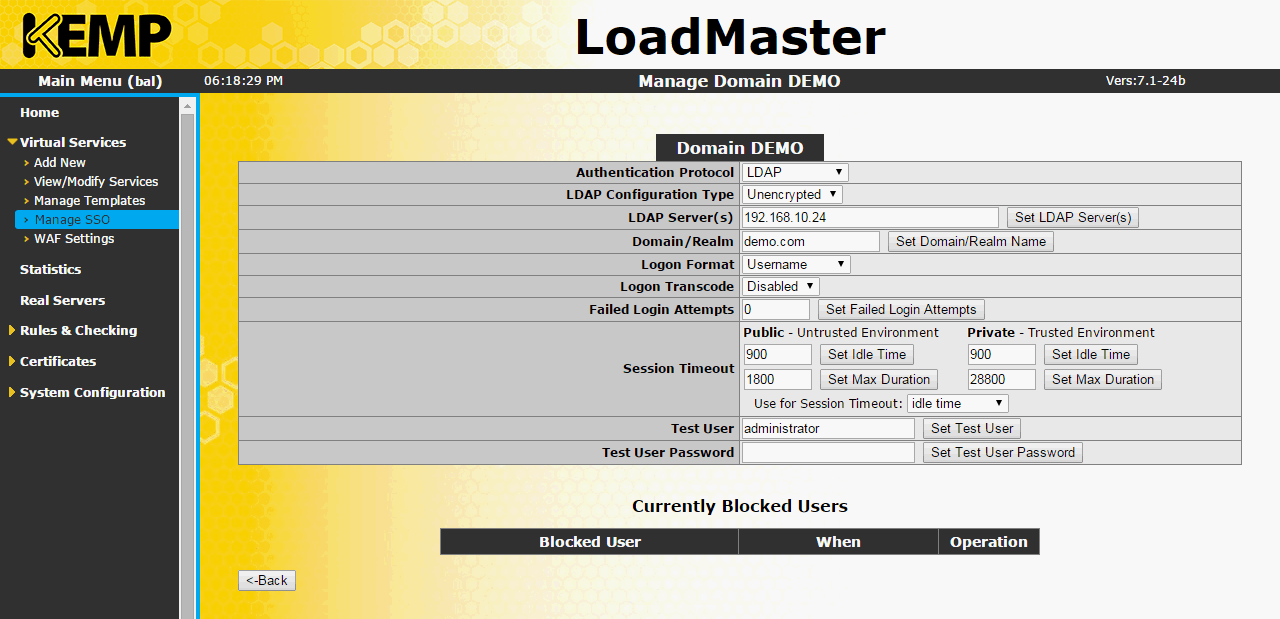
Task: Click Set Test User button
Action: tap(972, 428)
